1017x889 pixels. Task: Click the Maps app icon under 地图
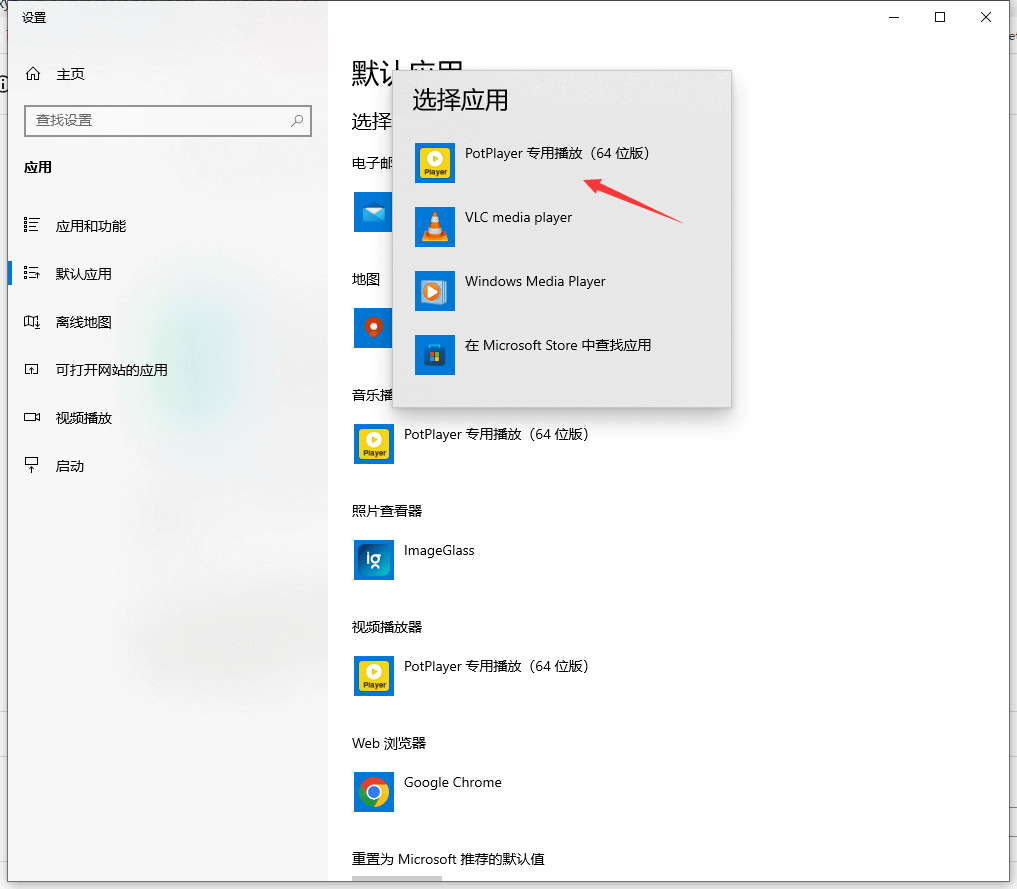click(373, 327)
